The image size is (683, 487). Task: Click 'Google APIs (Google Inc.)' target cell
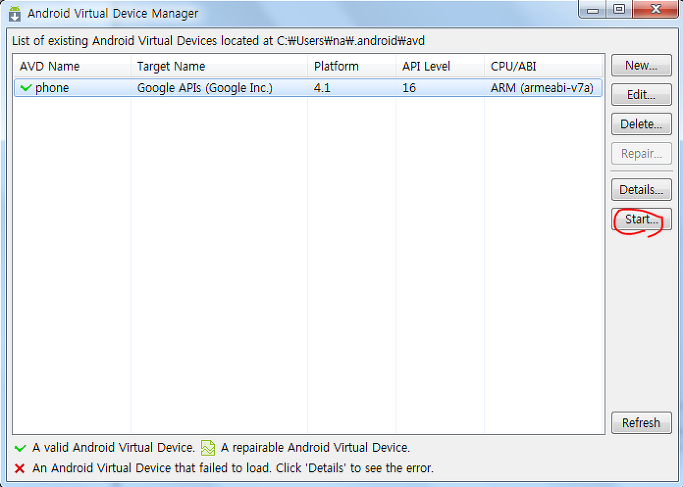[205, 88]
